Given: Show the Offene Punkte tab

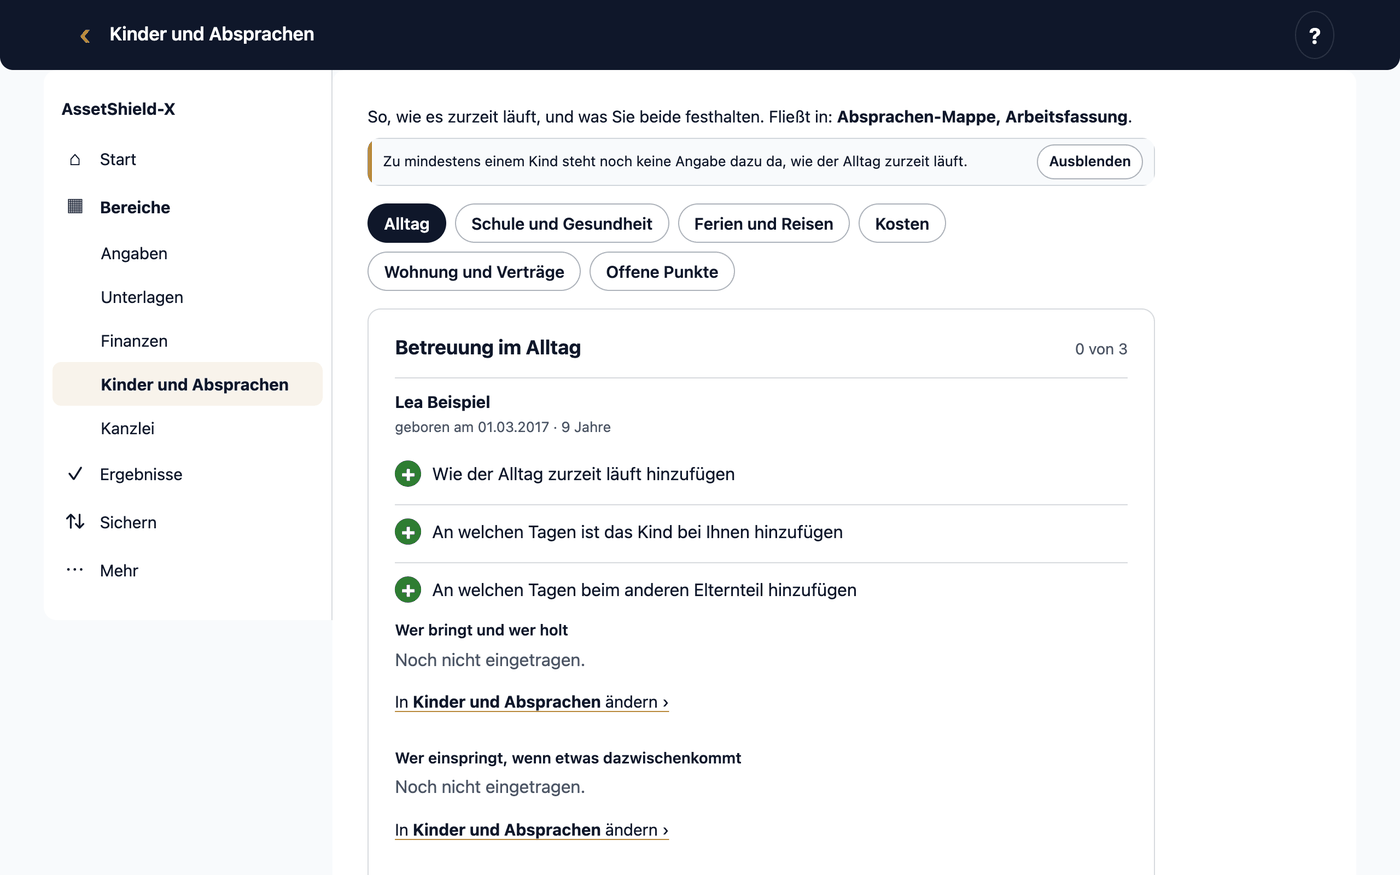Looking at the screenshot, I should (662, 272).
